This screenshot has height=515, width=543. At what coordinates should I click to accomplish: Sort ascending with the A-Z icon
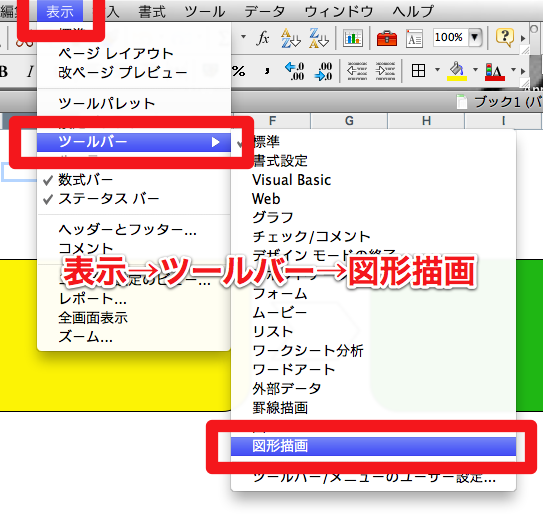coord(290,38)
